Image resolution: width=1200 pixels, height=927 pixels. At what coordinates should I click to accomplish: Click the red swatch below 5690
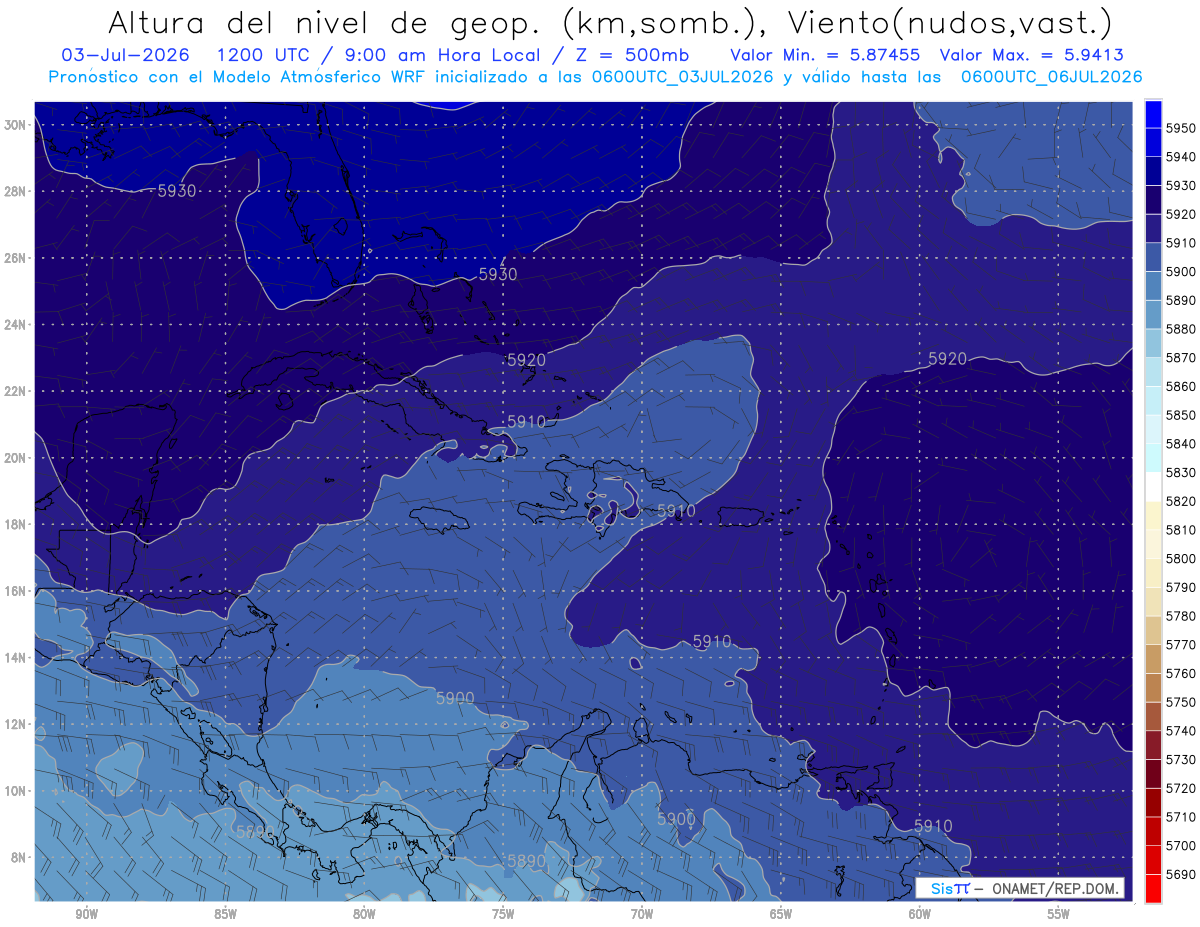[x=1153, y=888]
